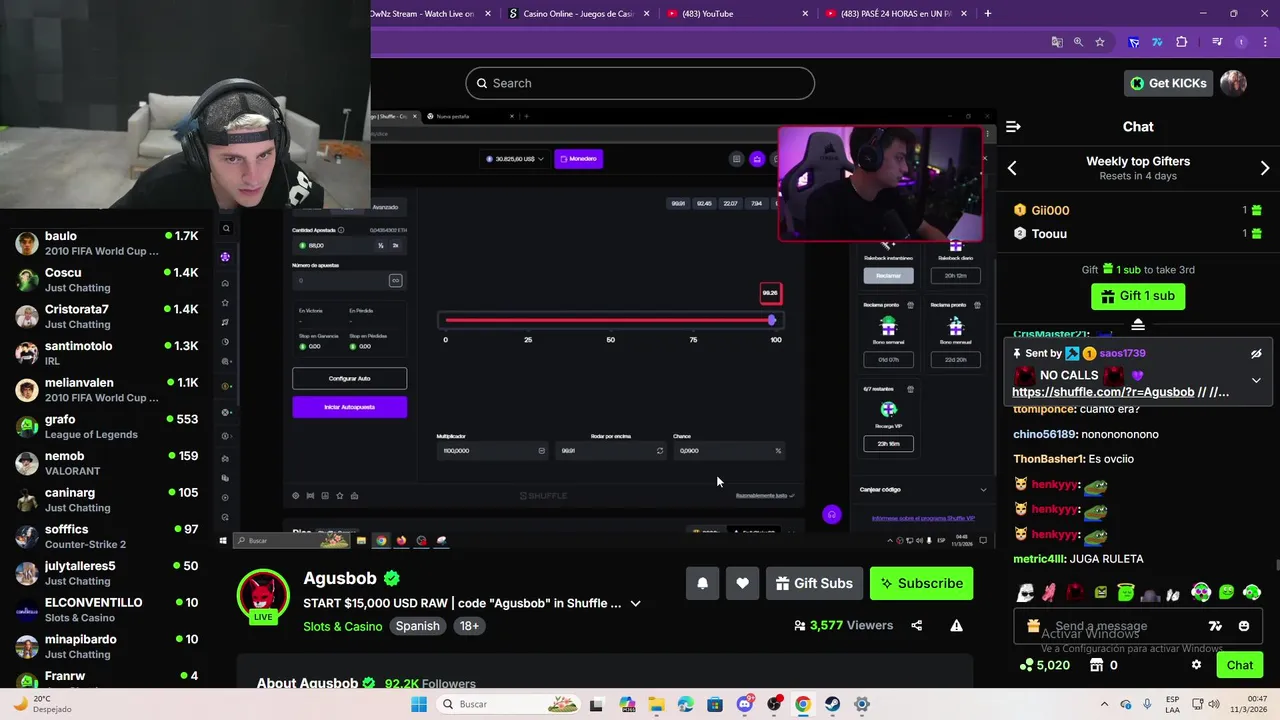Collapse the gifters leaderboard handle
The image size is (1280, 720).
[1138, 324]
